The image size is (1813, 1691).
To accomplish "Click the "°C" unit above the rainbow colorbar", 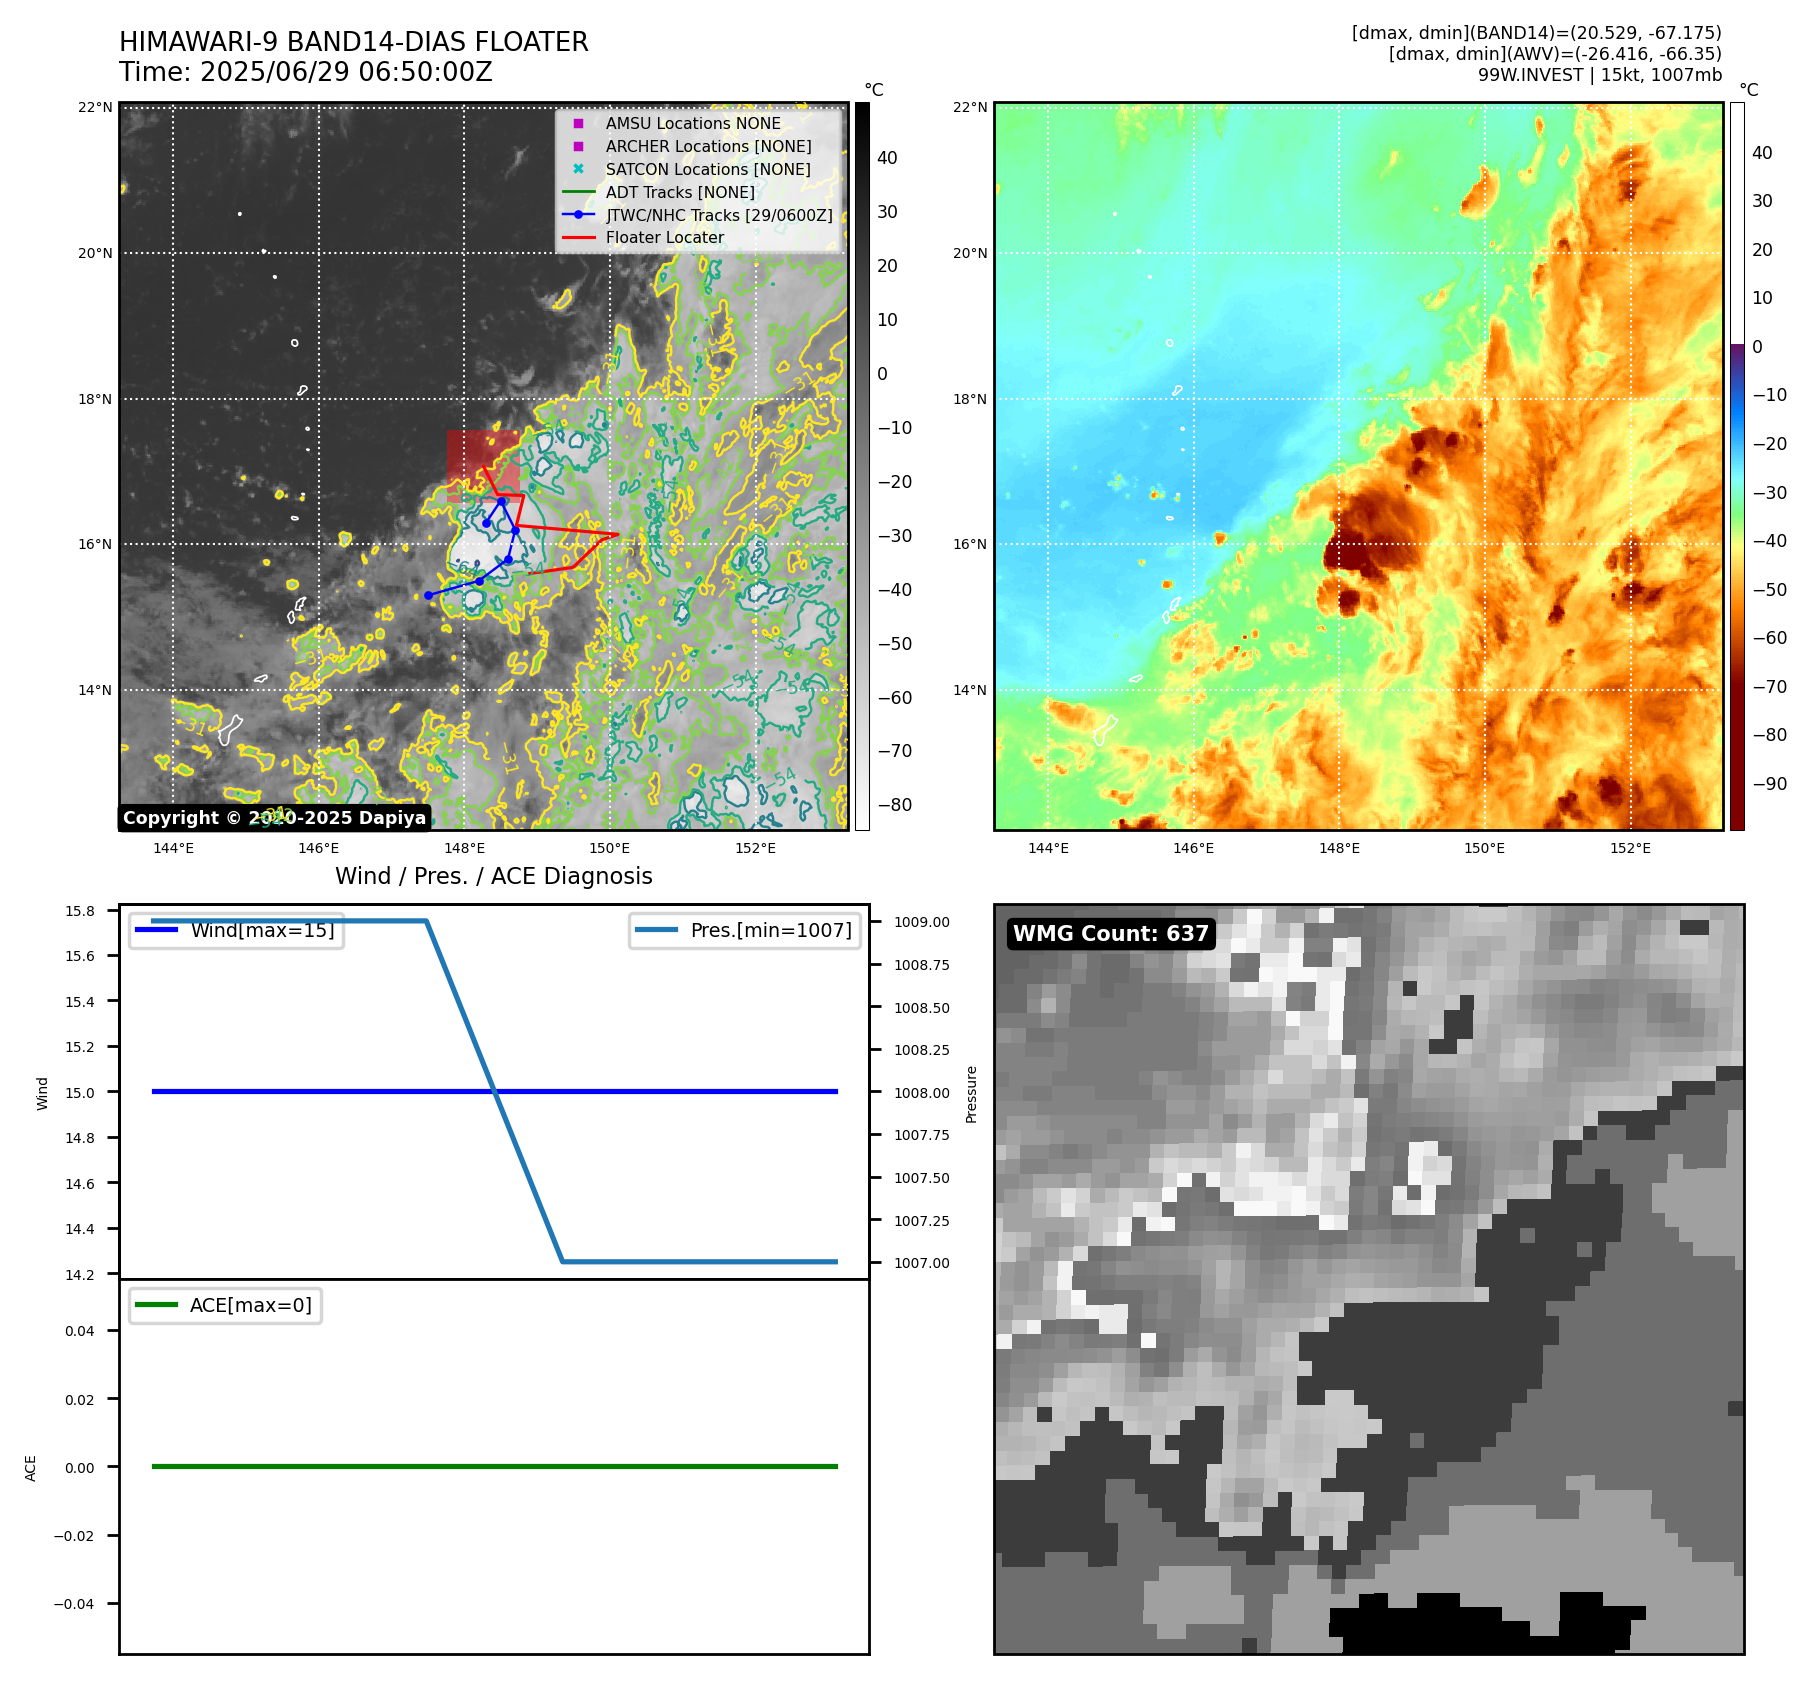I will point(1749,90).
